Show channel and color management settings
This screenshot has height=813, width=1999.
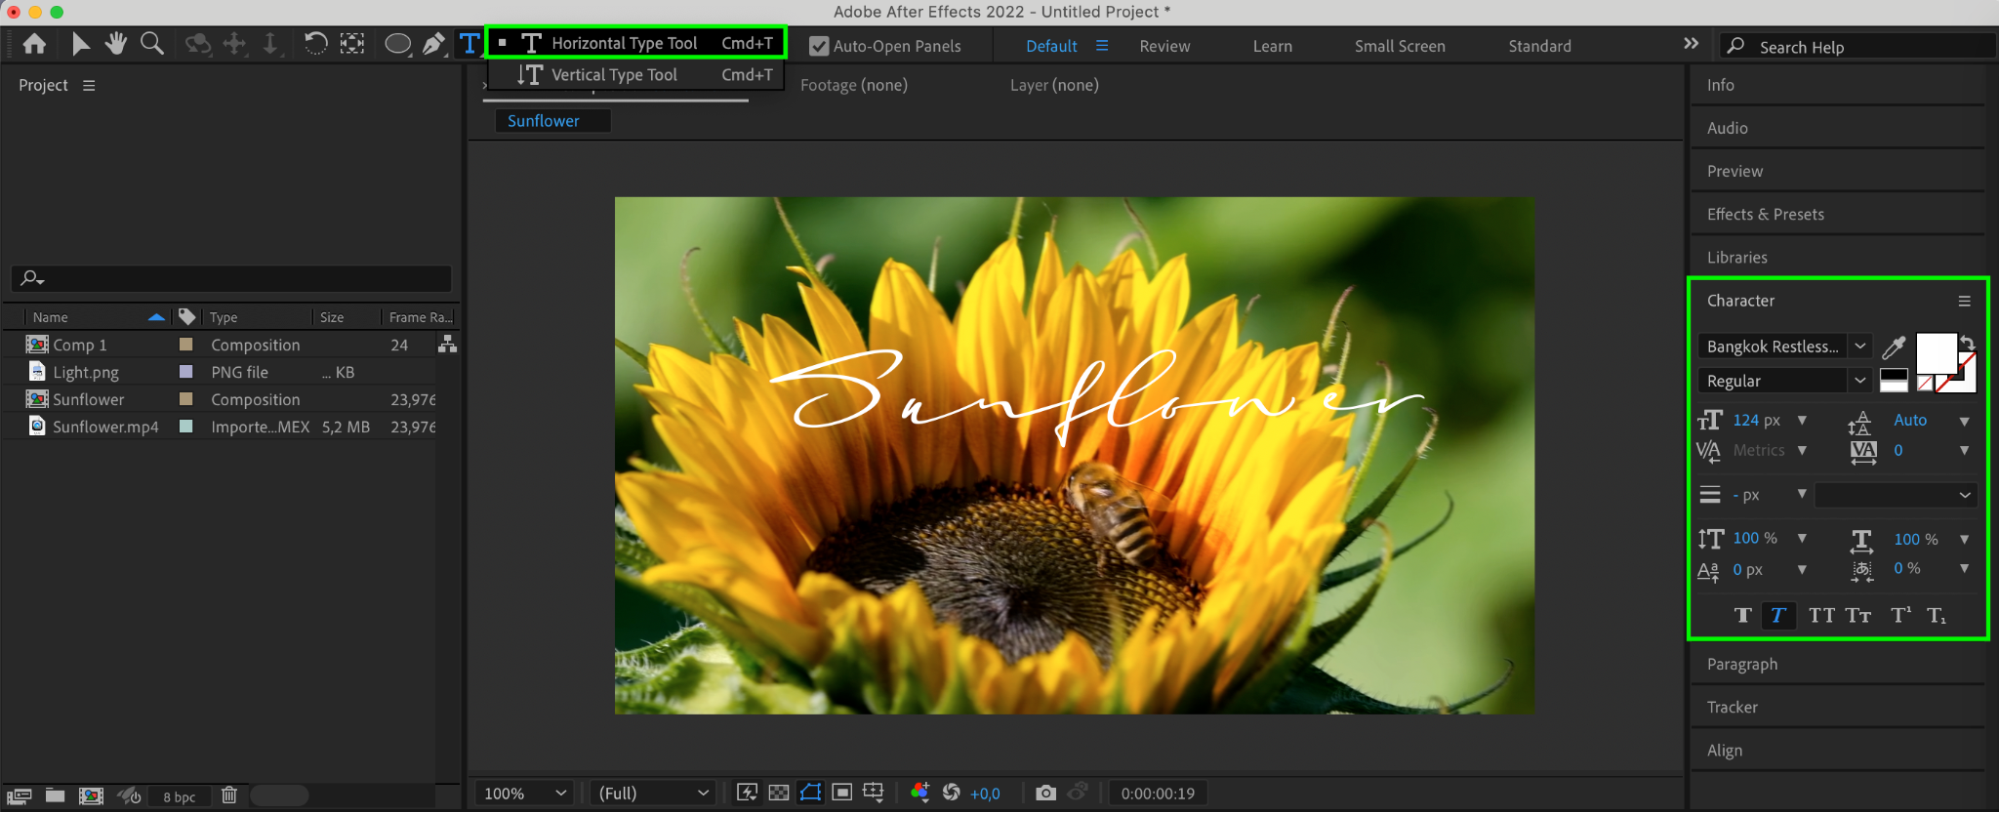click(920, 793)
